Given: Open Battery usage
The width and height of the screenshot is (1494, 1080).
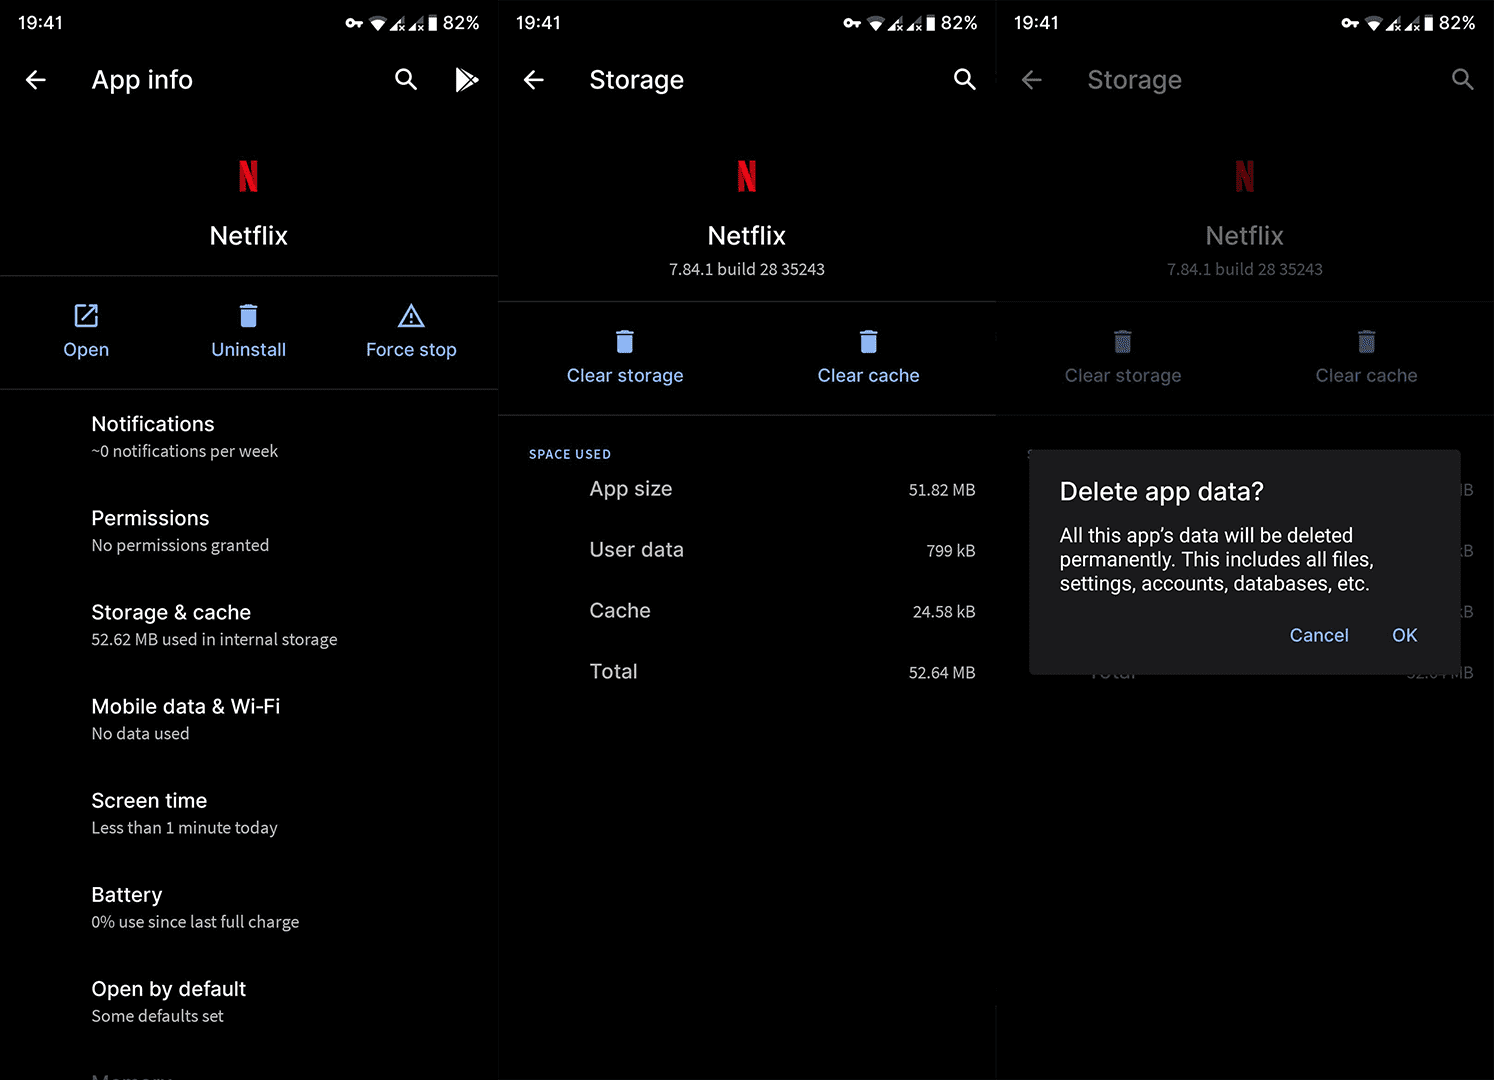Looking at the screenshot, I should [249, 907].
